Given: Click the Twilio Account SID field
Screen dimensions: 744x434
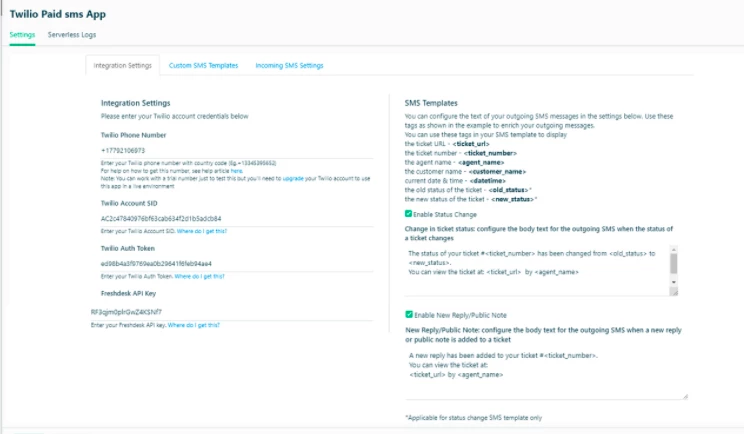Looking at the screenshot, I should click(237, 219).
